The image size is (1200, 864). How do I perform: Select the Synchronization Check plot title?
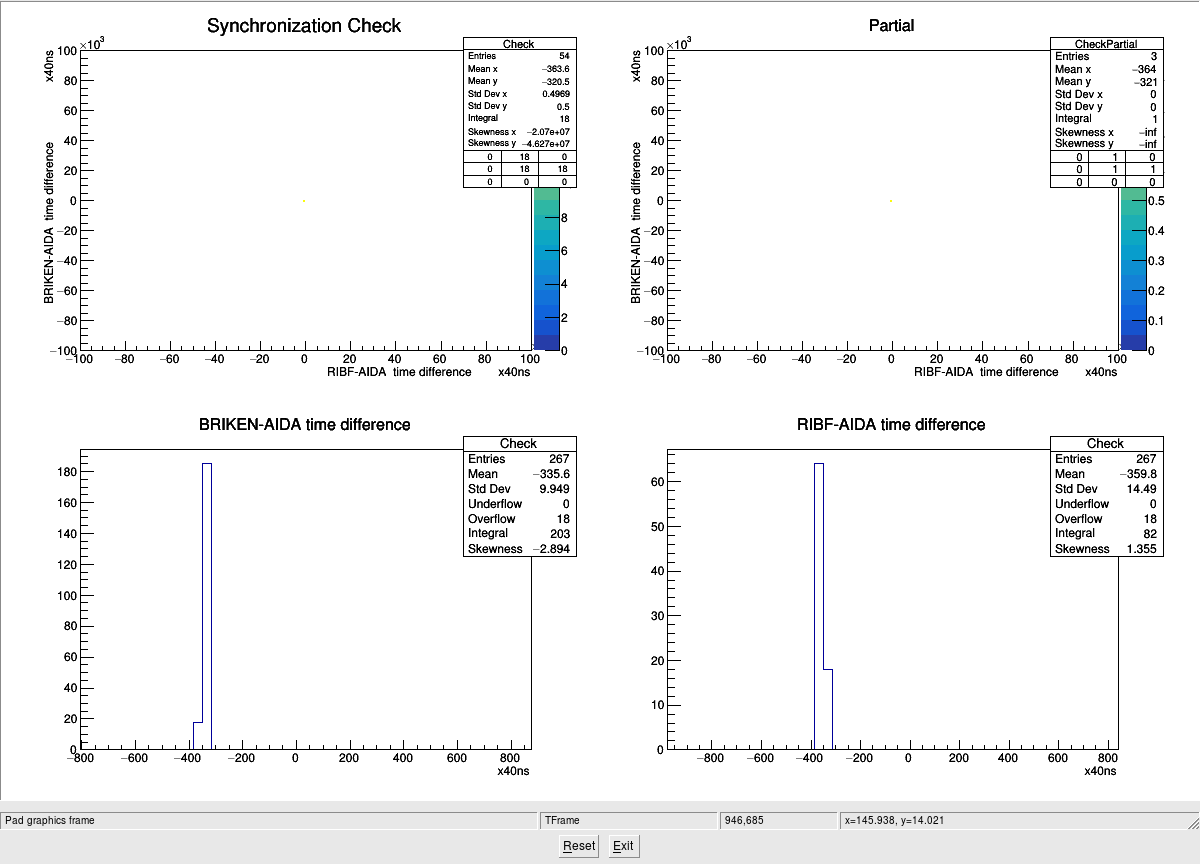point(304,26)
